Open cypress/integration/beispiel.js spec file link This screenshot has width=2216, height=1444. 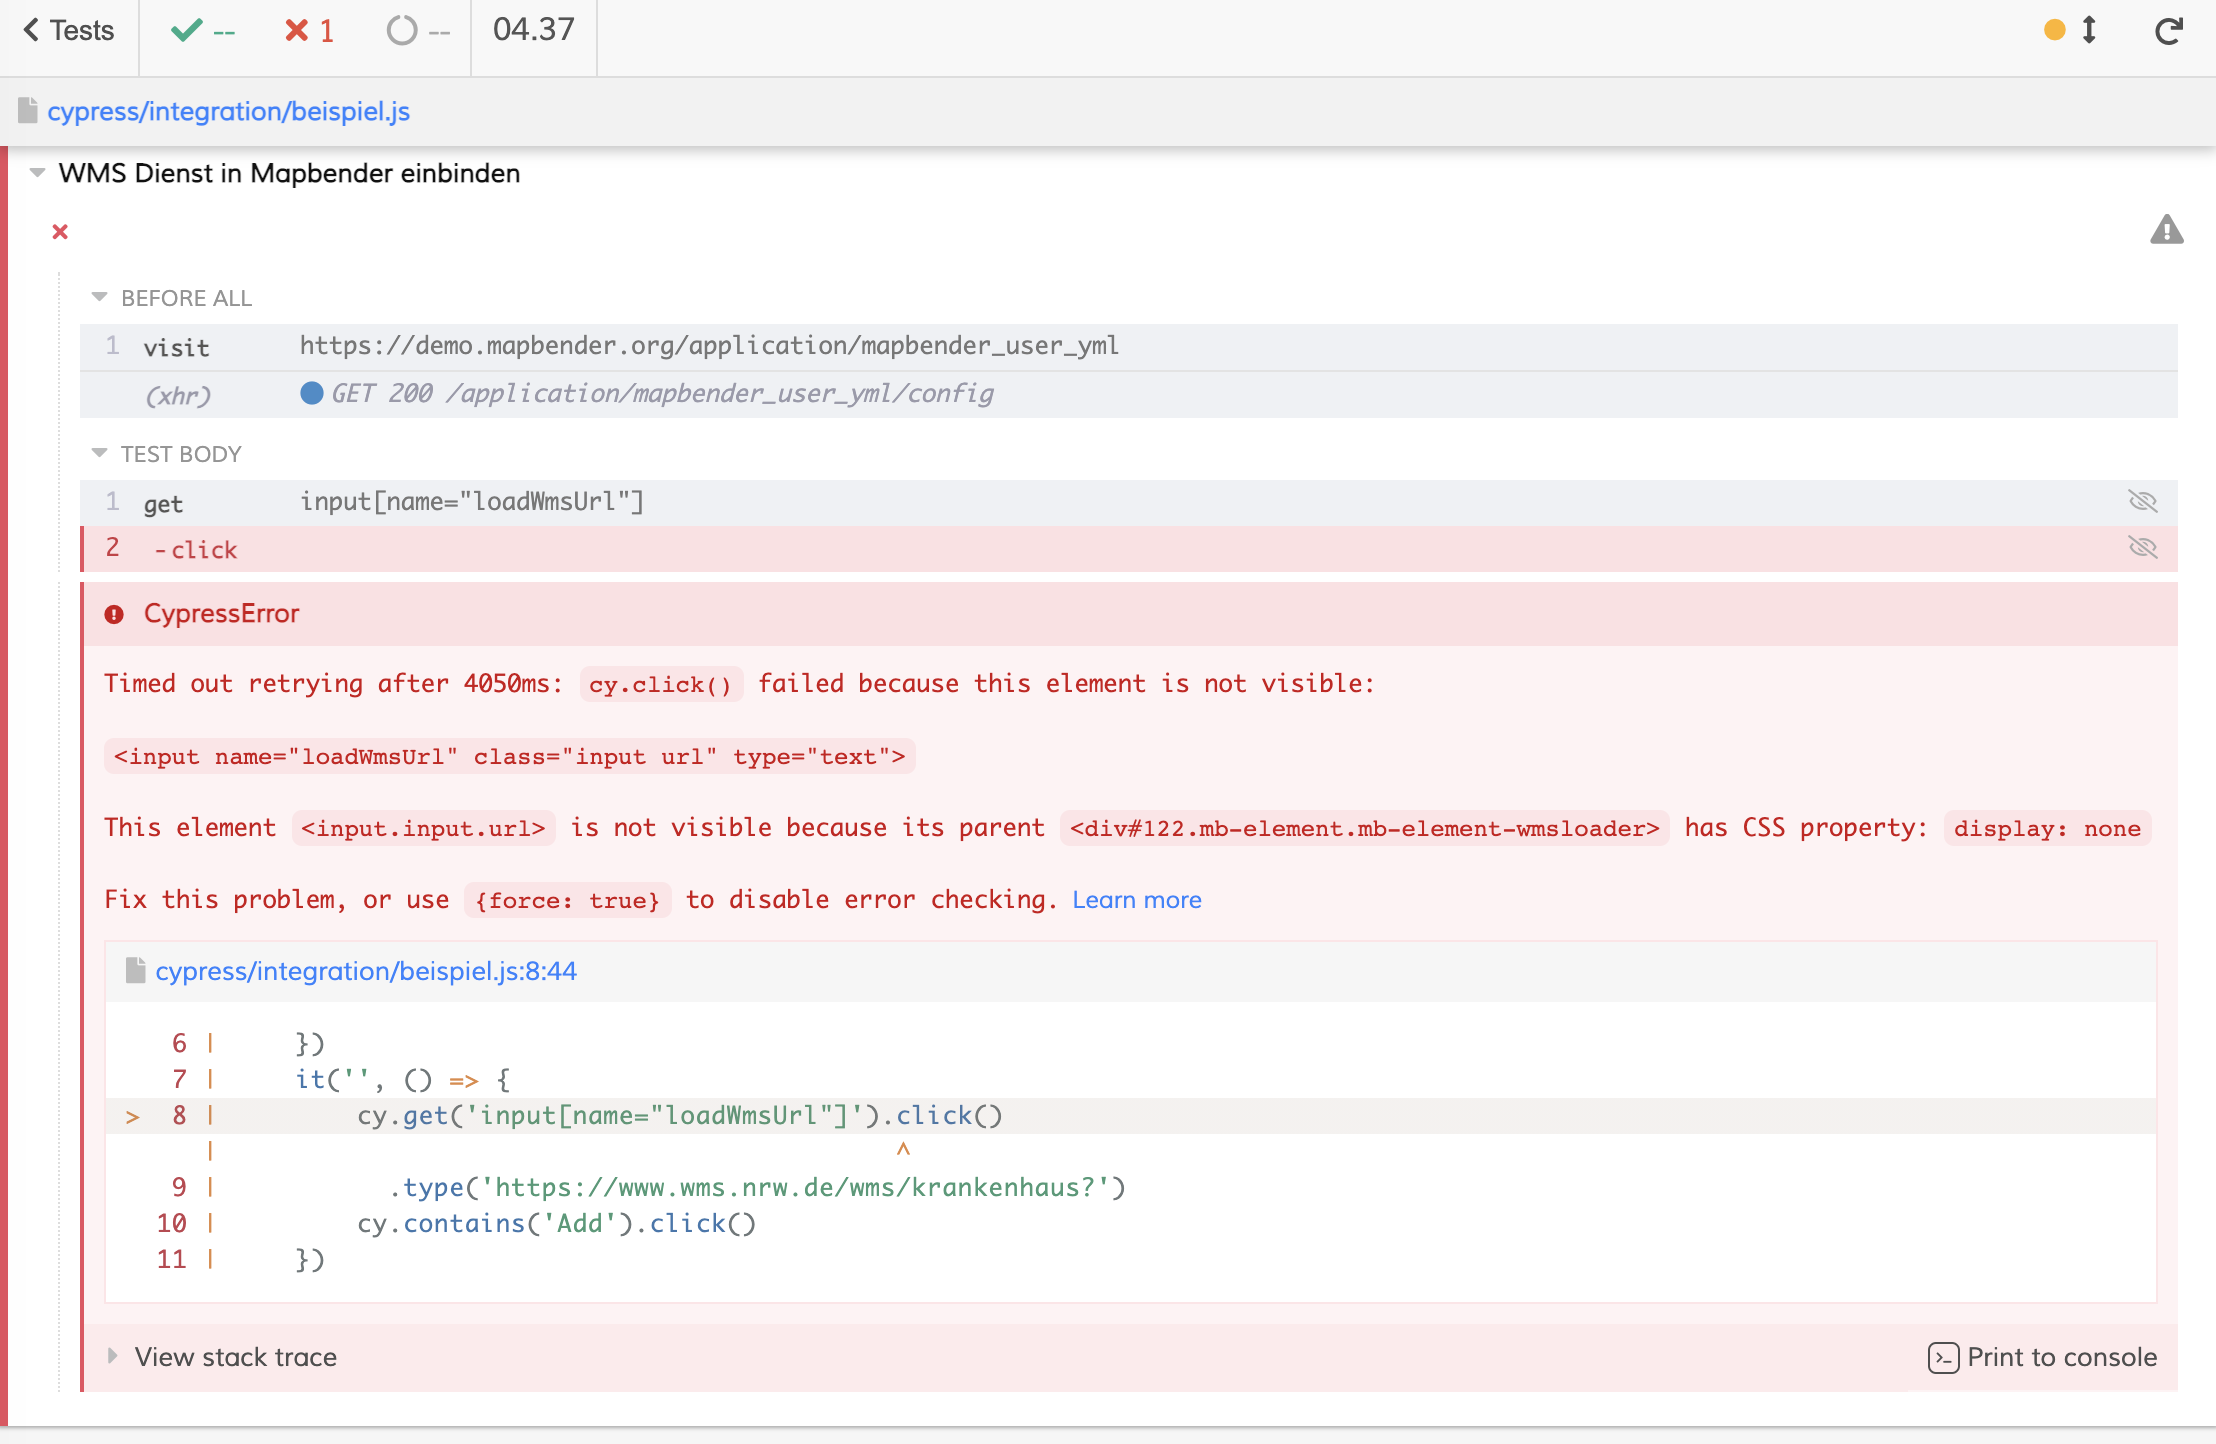(228, 111)
